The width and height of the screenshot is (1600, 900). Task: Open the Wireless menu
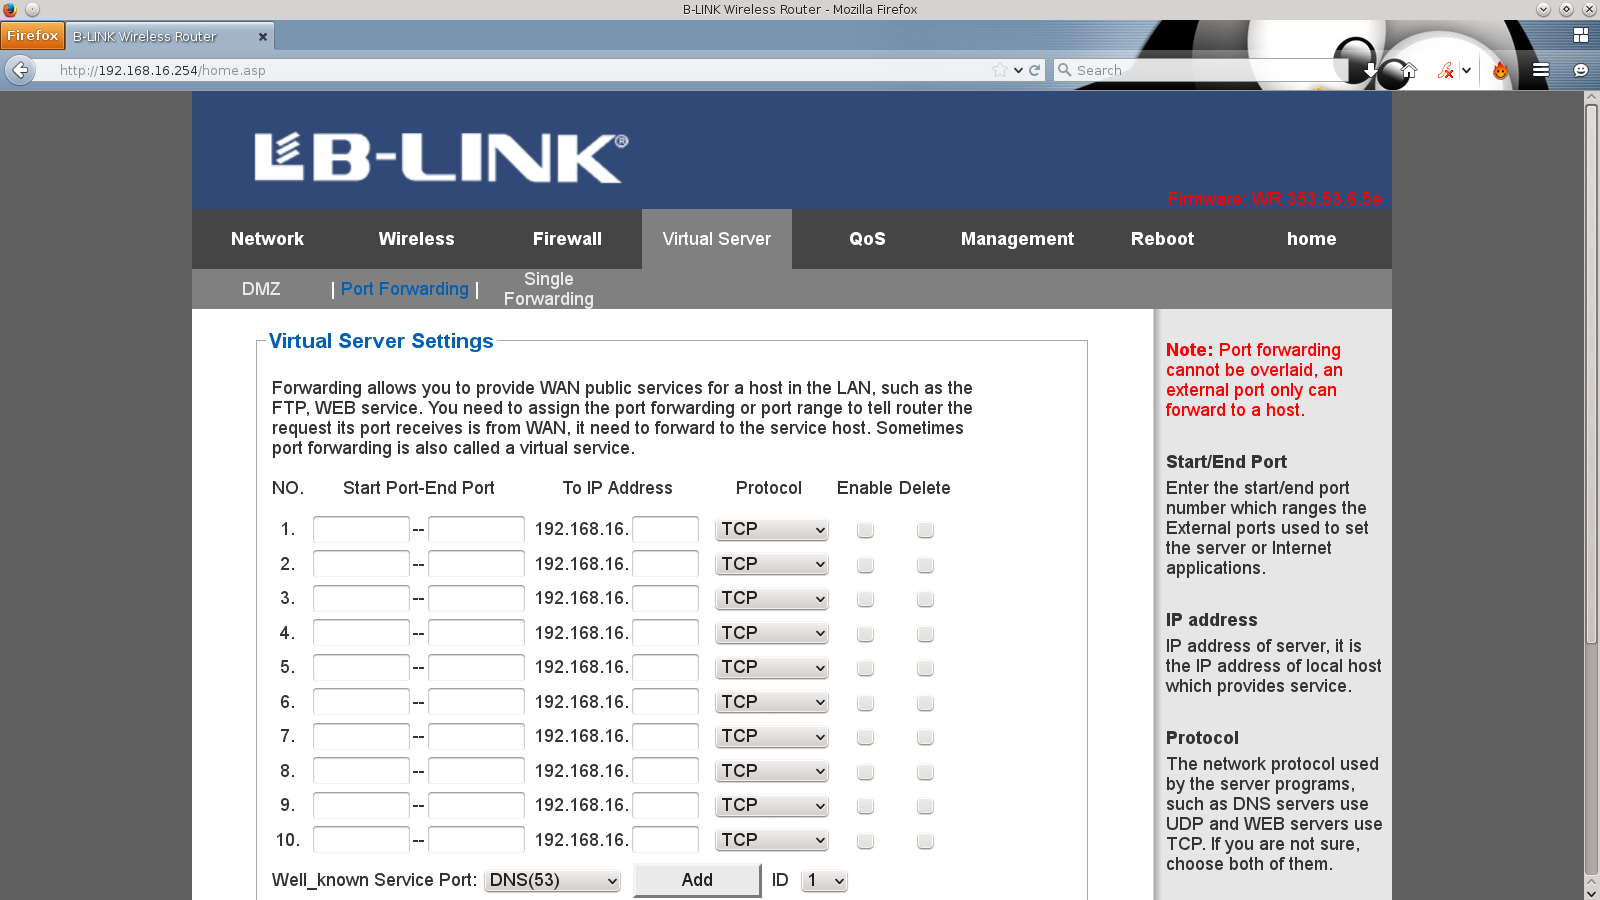[416, 239]
